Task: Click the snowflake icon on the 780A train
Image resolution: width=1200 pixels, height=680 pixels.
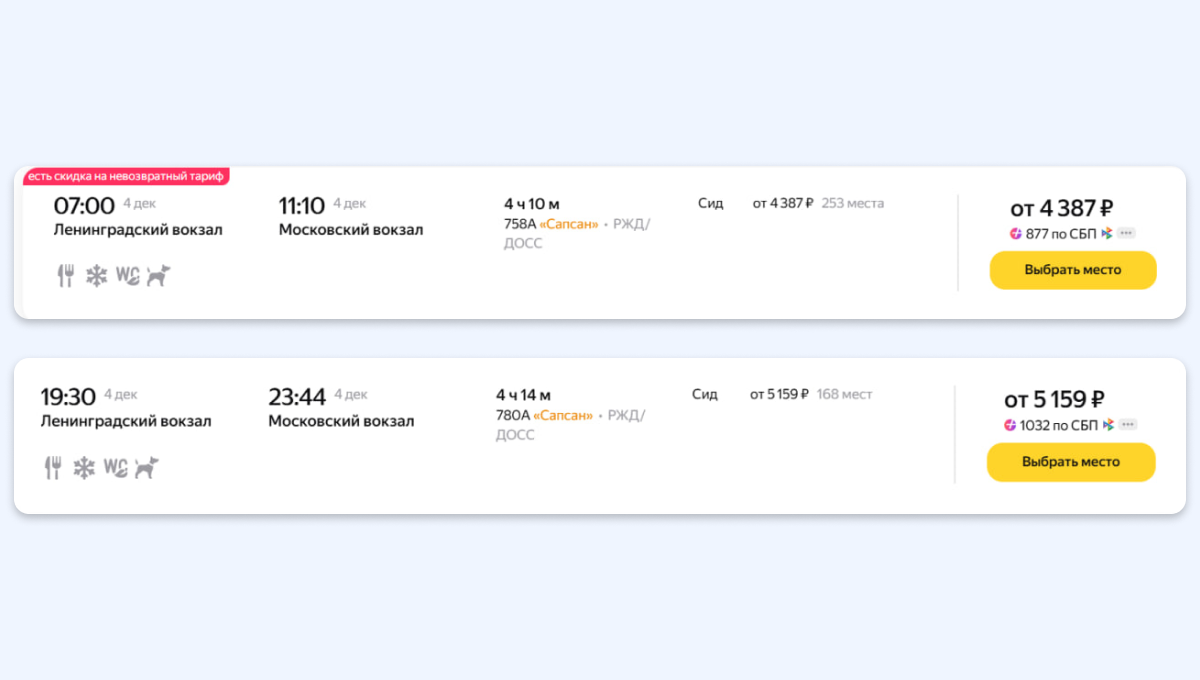Action: pyautogui.click(x=84, y=467)
